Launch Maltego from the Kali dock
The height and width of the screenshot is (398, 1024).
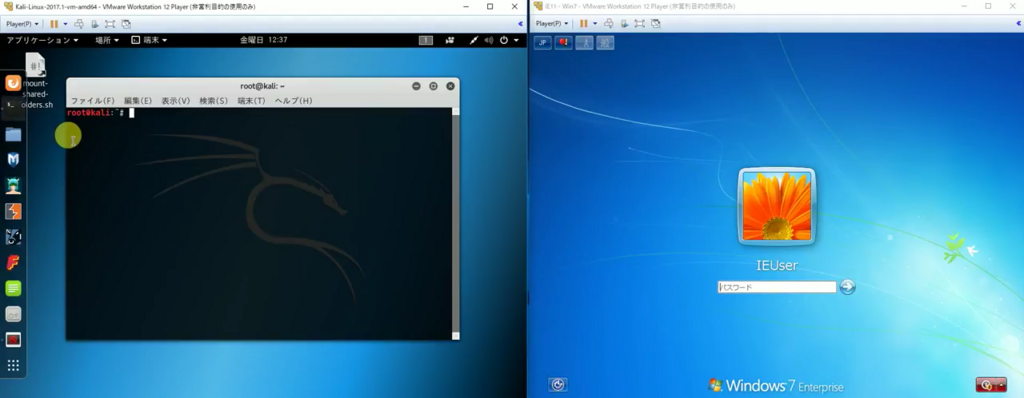tap(13, 237)
